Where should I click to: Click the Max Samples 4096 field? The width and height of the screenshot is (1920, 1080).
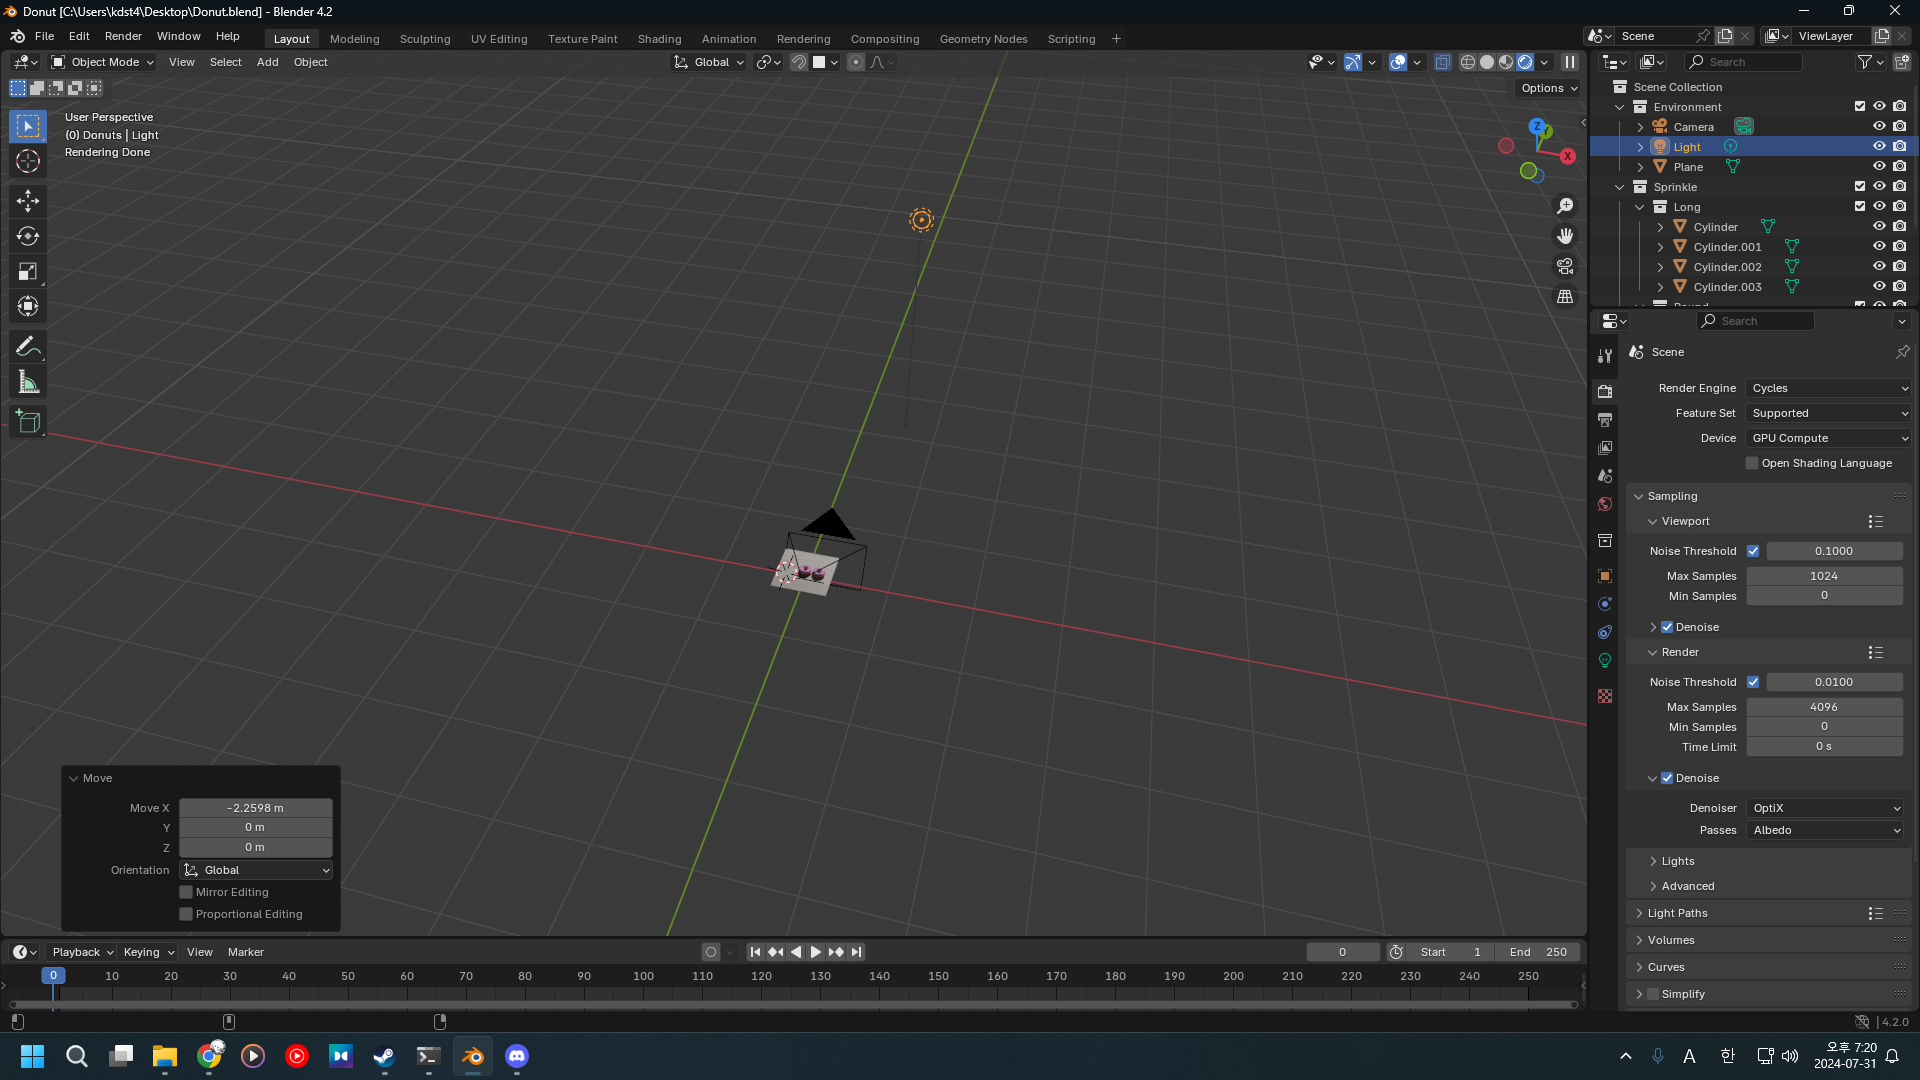click(1824, 707)
